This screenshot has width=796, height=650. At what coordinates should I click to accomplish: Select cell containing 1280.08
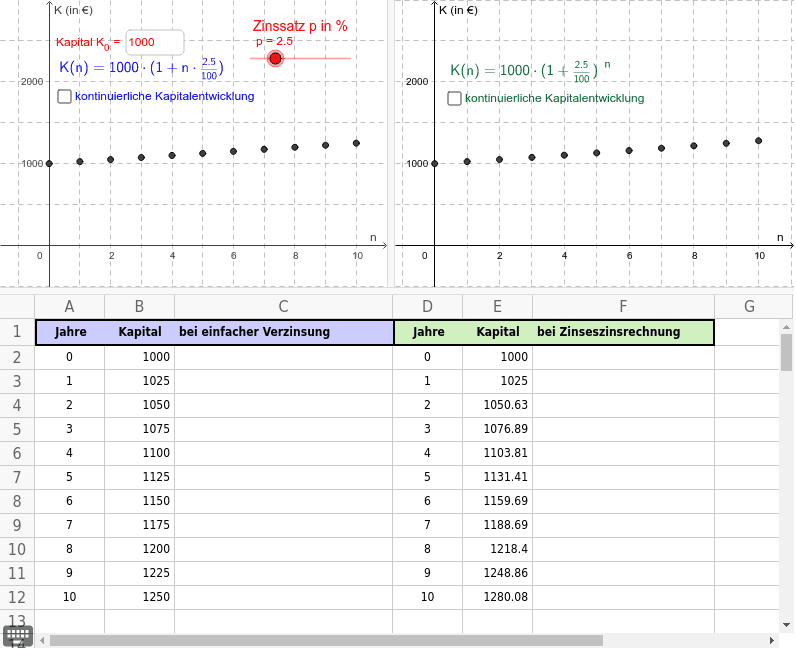click(498, 597)
